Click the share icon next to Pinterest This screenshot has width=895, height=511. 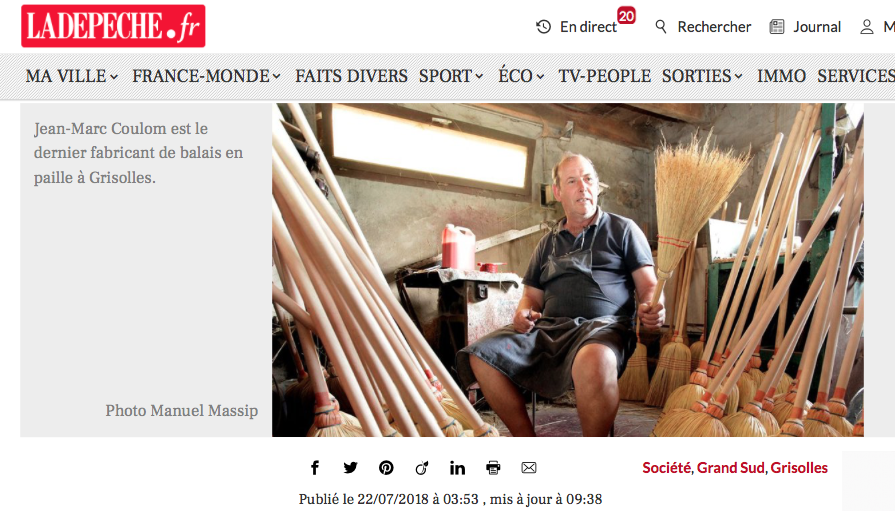click(x=422, y=468)
